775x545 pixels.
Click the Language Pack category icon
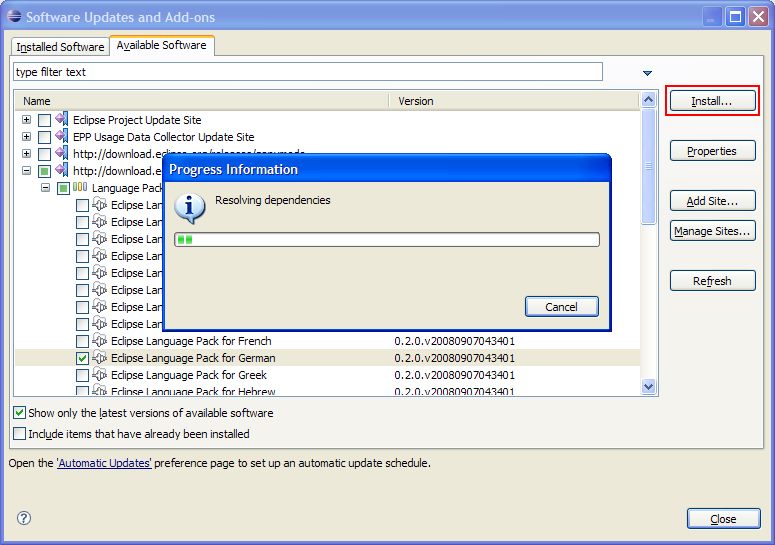click(x=80, y=187)
